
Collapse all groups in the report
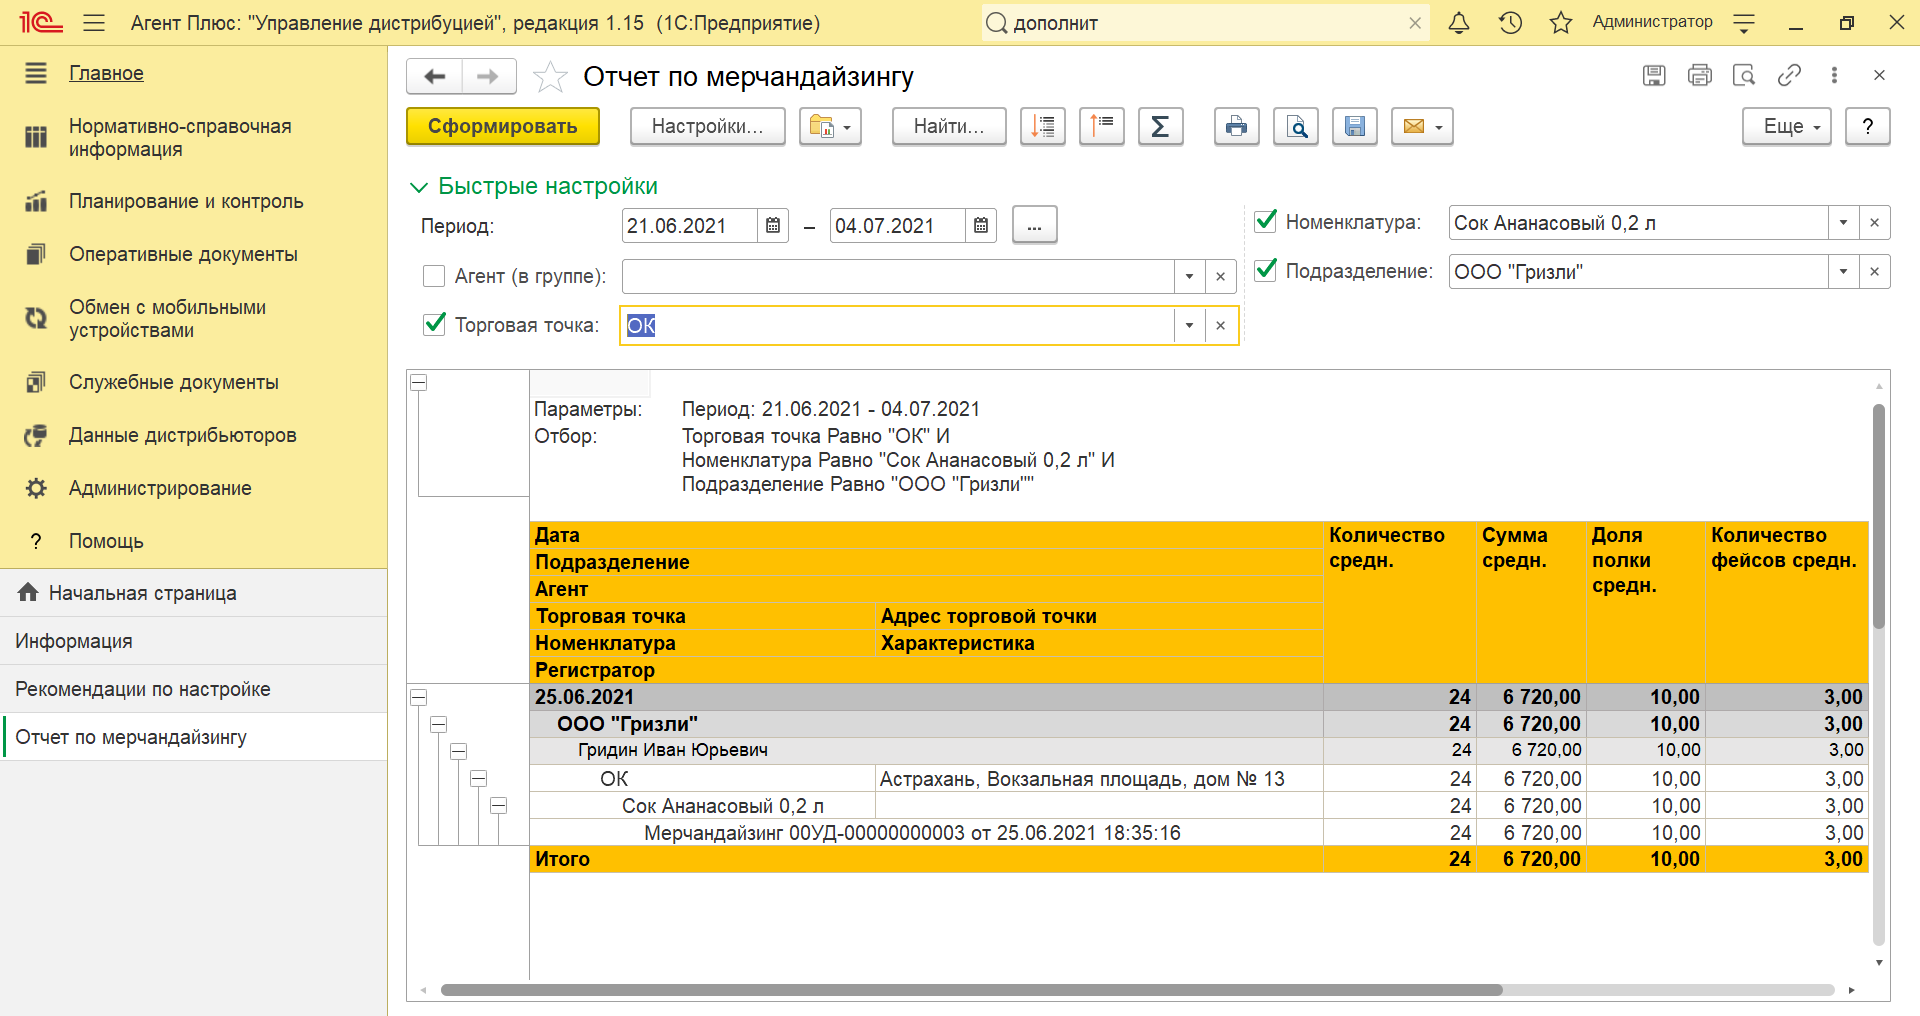point(1043,127)
